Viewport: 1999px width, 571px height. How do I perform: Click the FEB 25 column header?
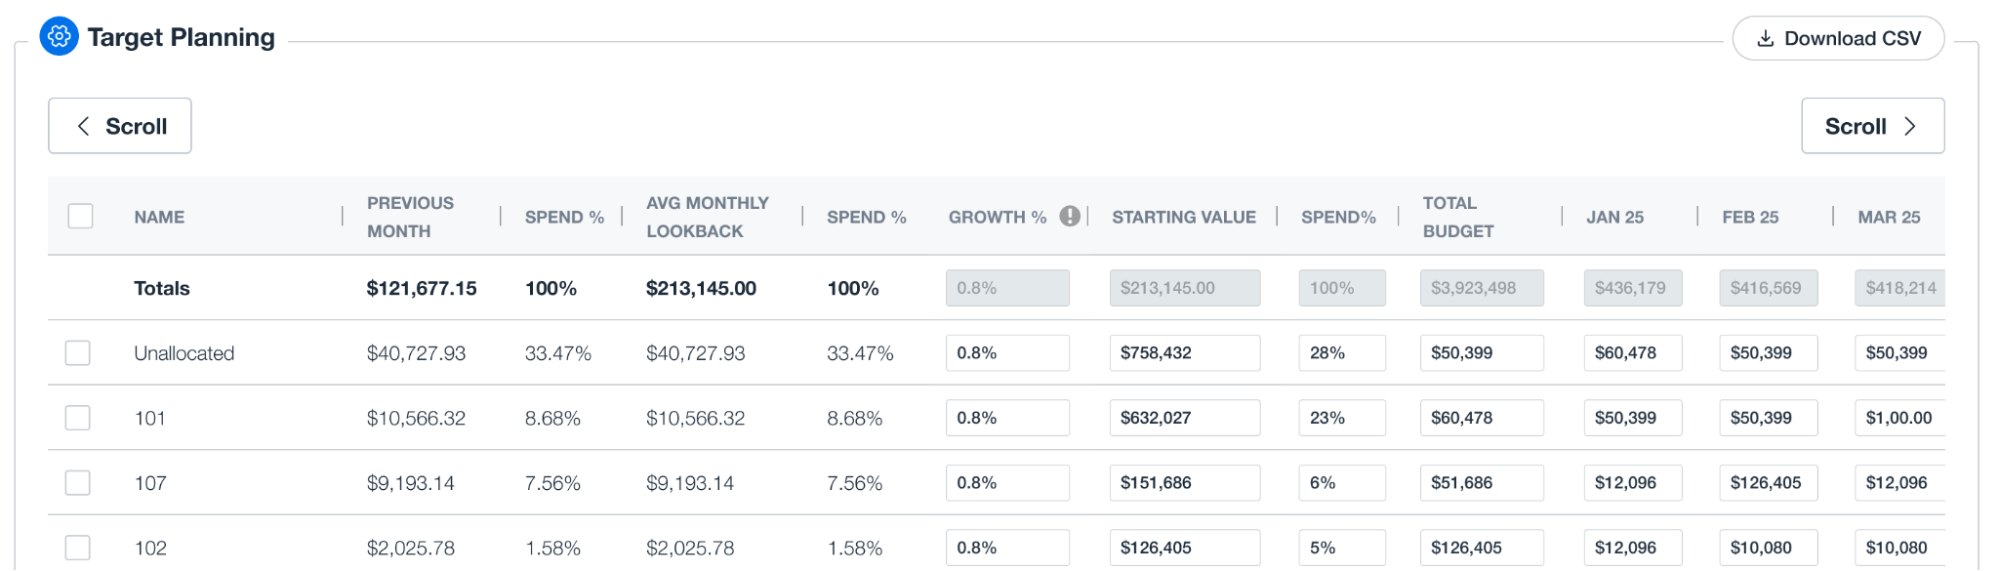click(1750, 217)
